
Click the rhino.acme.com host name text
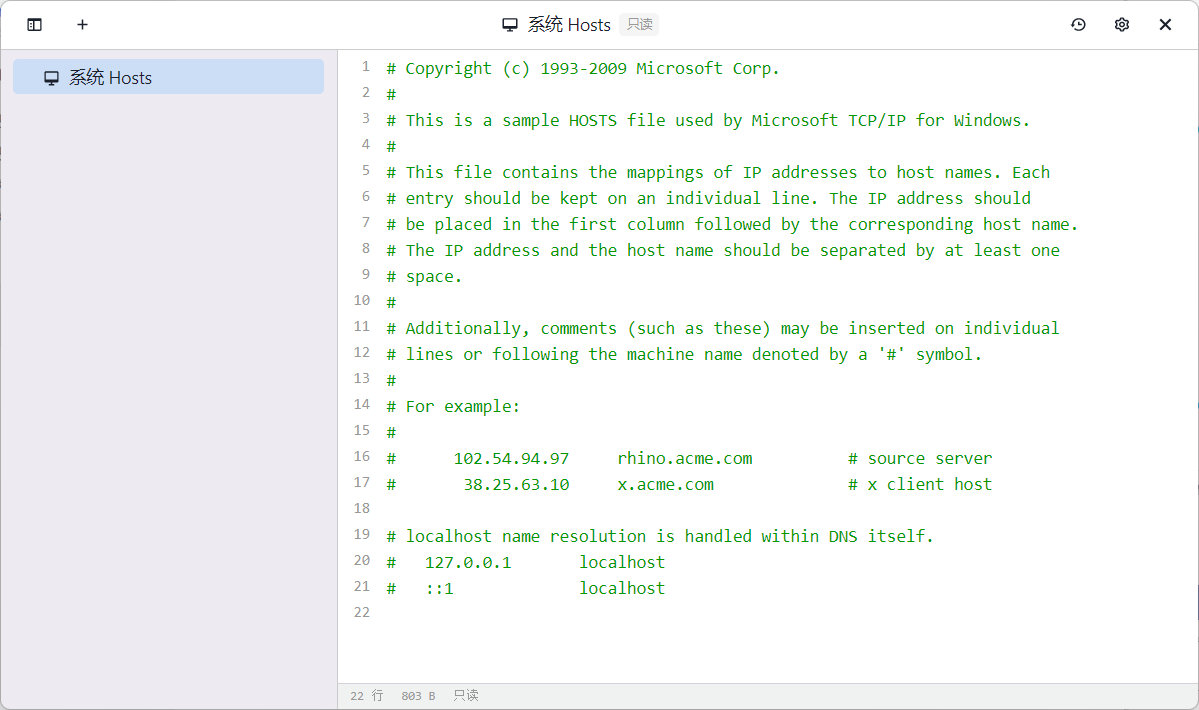[684, 458]
